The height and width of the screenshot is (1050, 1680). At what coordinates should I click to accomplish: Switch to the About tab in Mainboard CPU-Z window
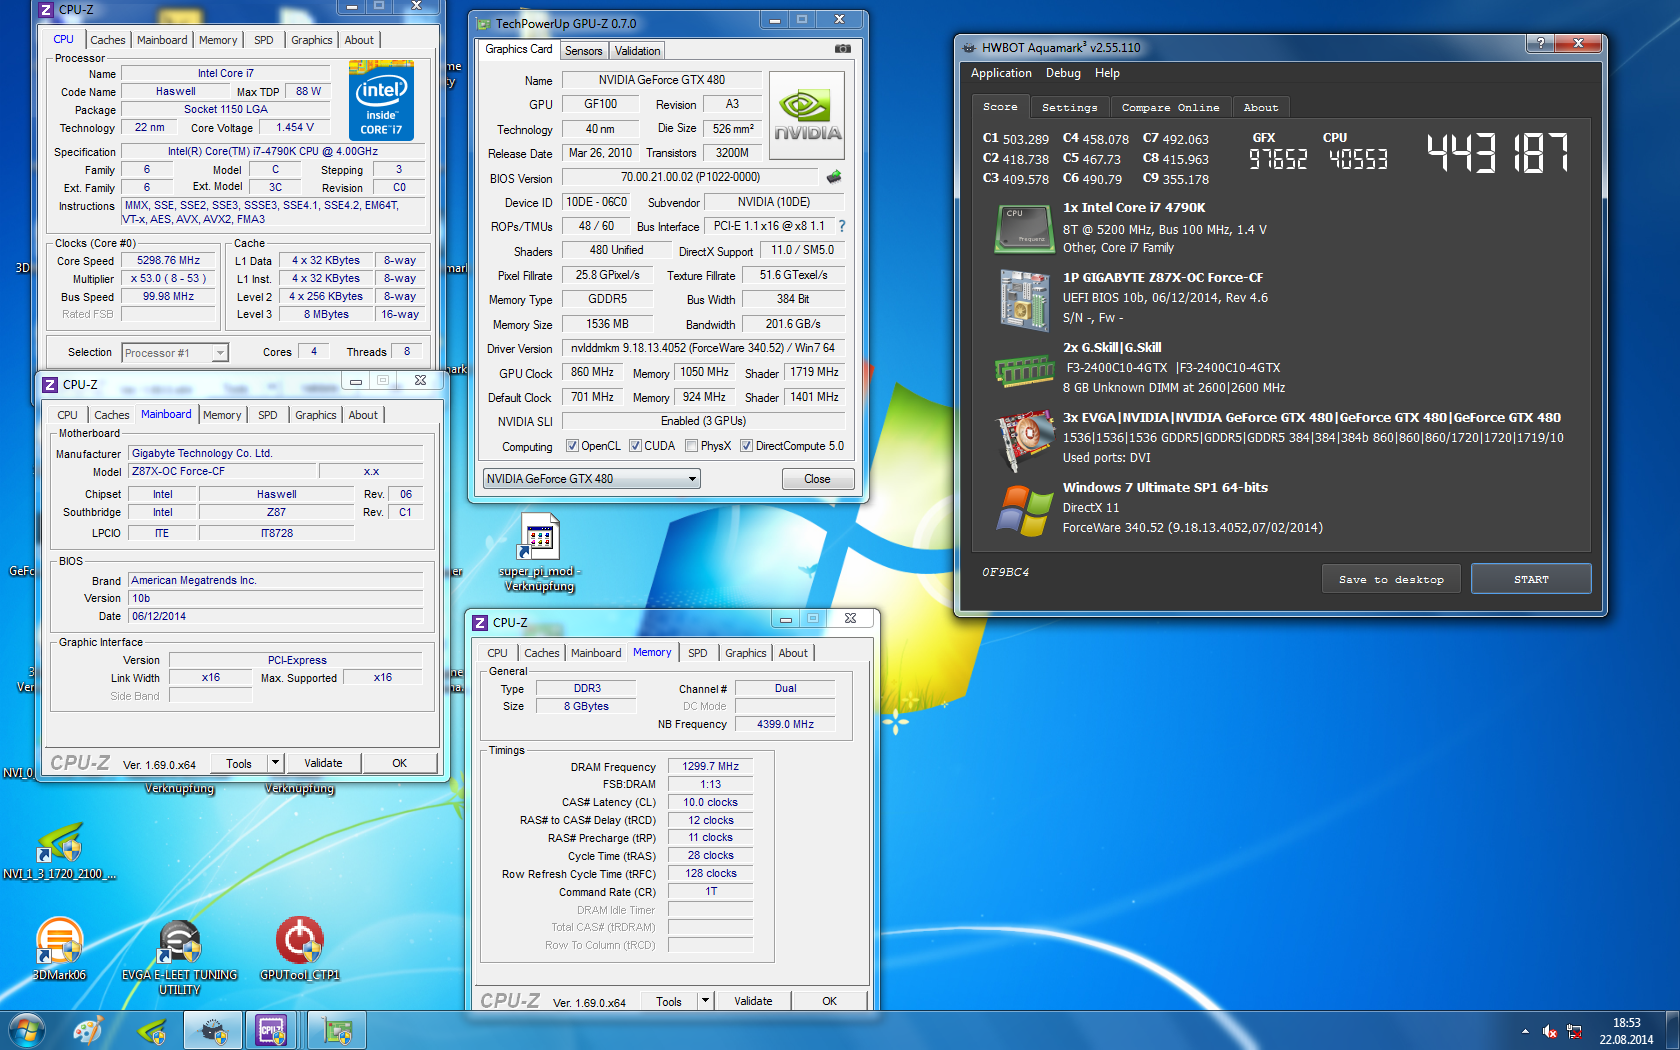363,415
